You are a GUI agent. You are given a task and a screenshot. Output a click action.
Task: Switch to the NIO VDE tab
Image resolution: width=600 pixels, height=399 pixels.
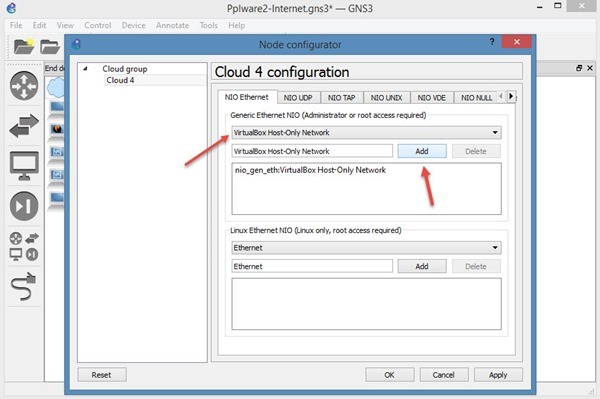click(432, 98)
